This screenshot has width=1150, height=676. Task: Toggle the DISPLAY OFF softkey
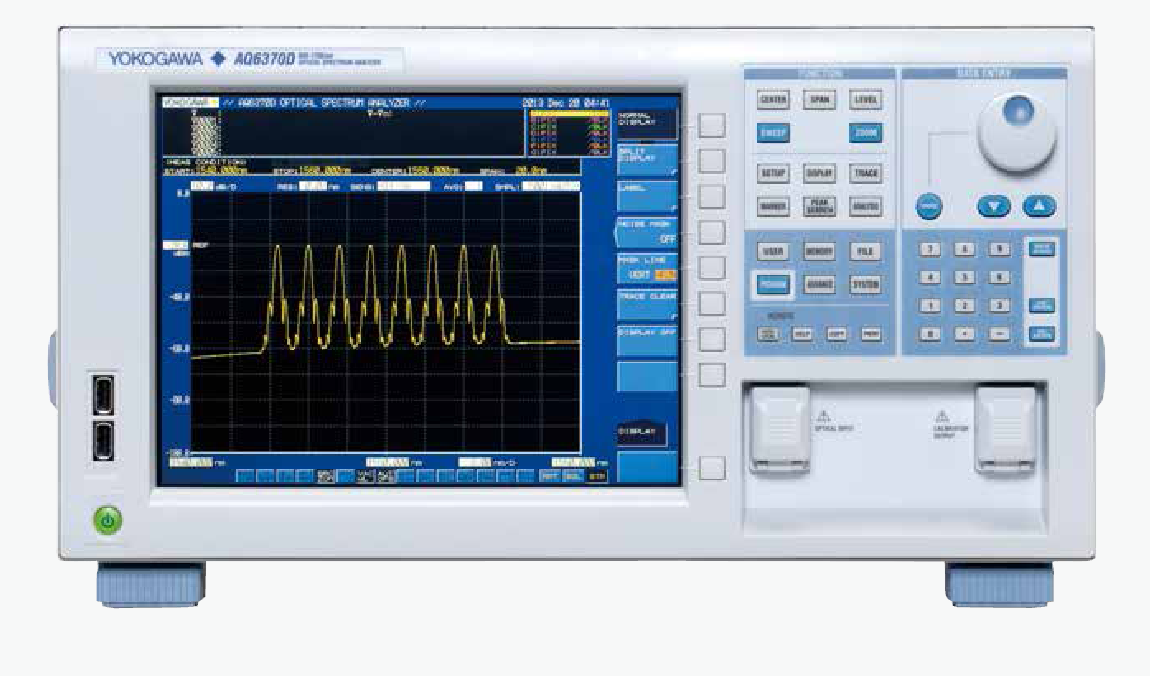point(647,338)
